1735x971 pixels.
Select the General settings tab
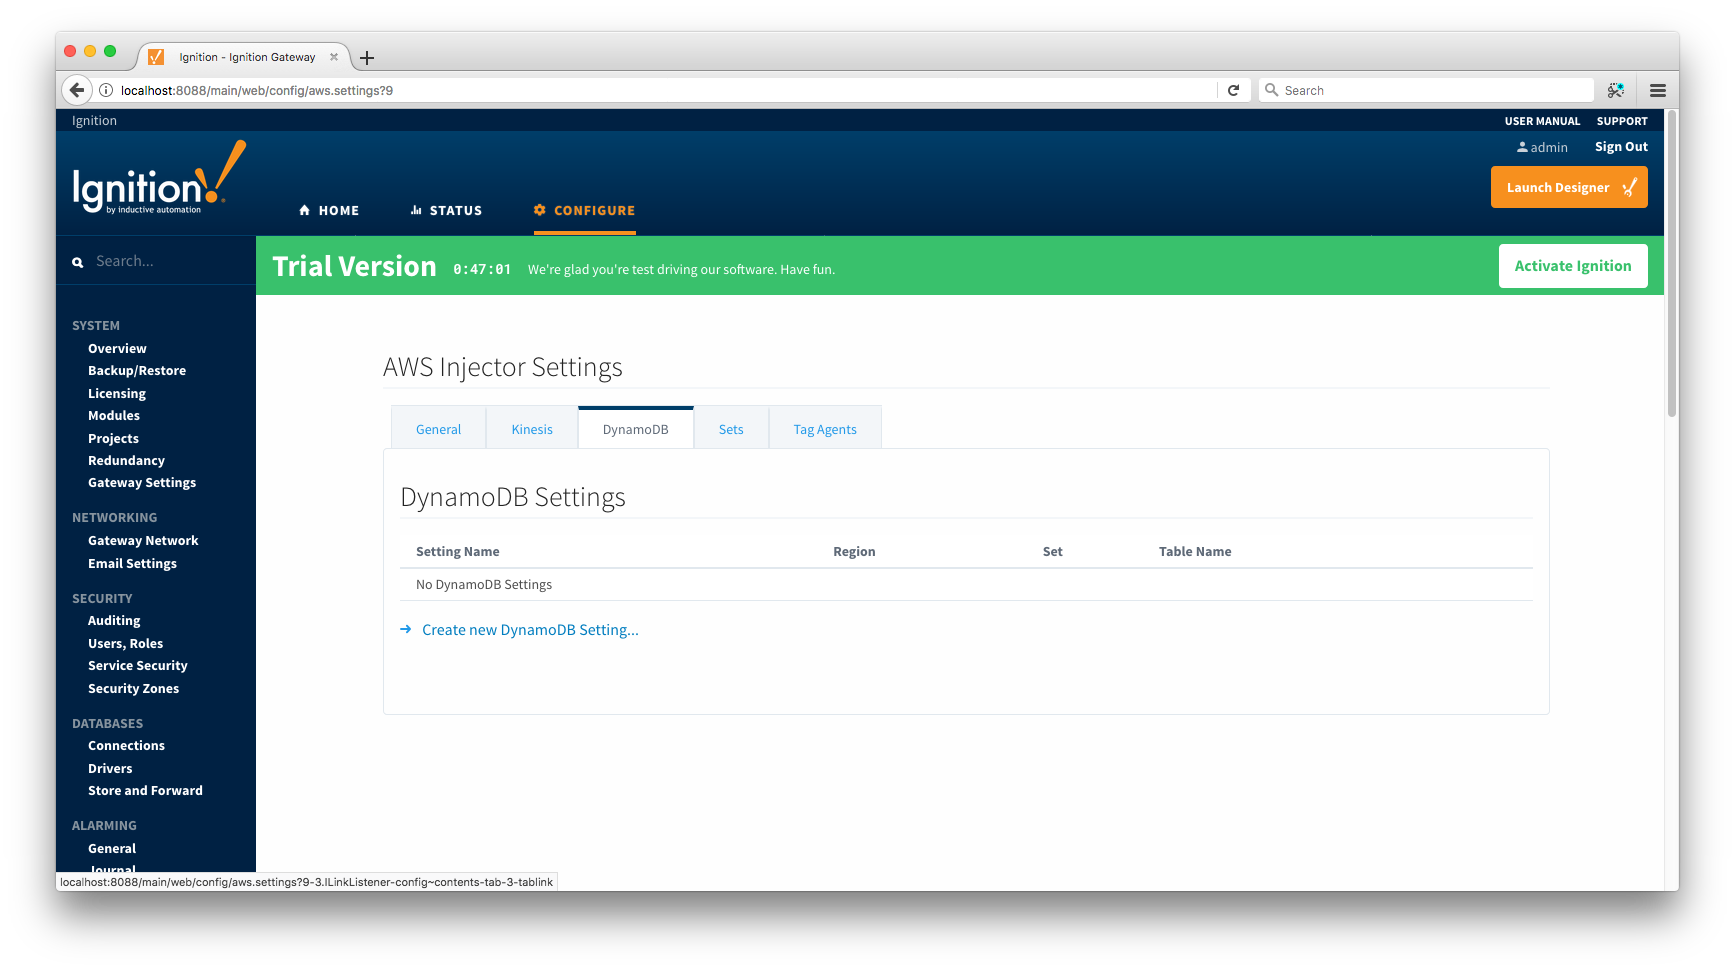pos(438,429)
